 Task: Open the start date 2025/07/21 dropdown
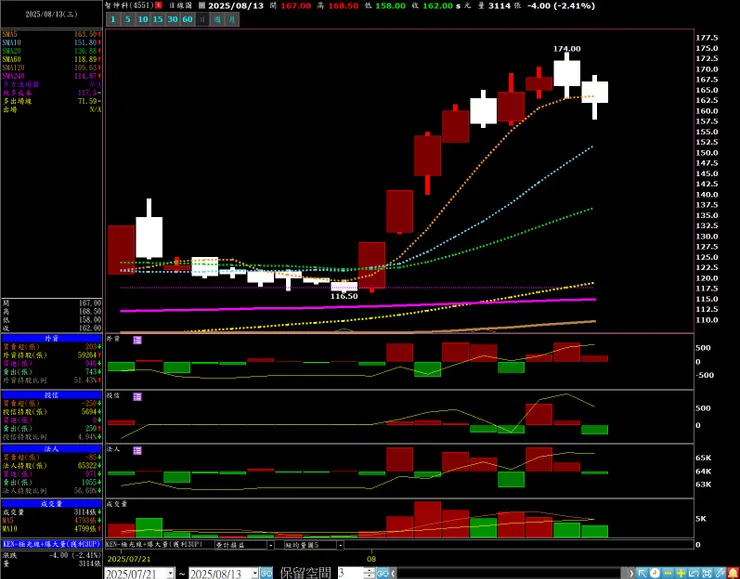[170, 573]
